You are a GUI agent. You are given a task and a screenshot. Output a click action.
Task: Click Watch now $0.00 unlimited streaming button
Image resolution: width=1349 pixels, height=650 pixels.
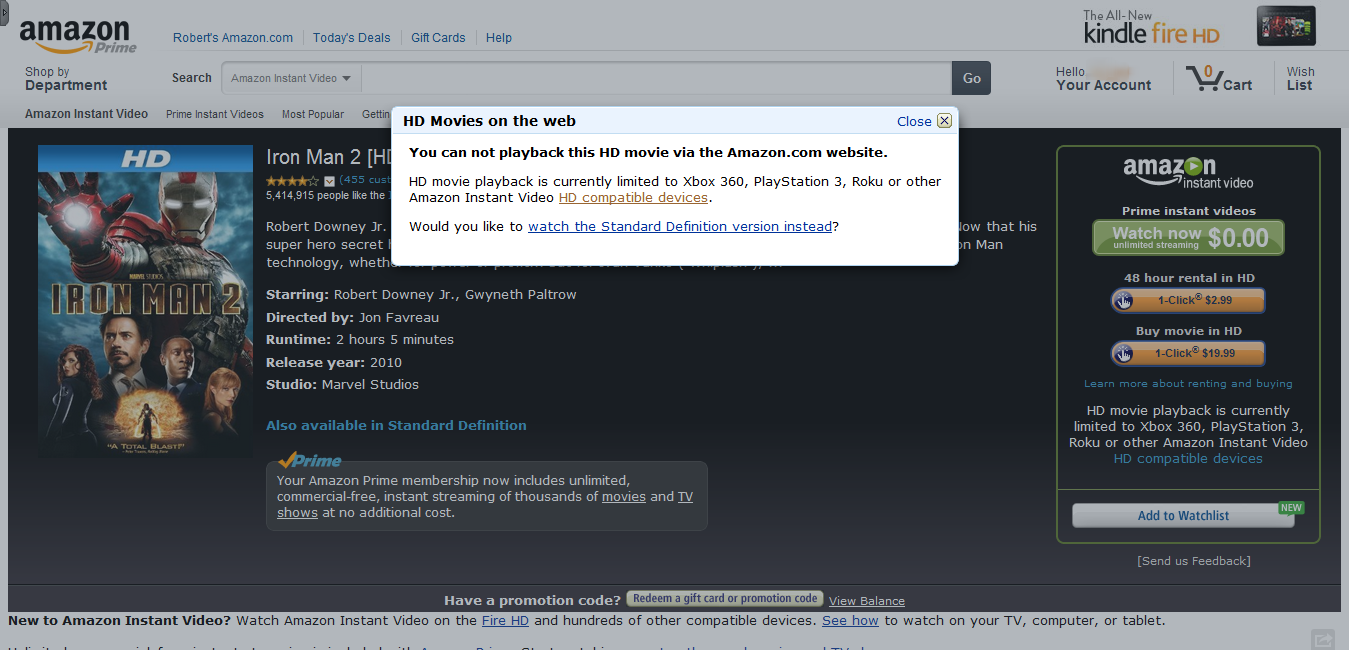[1188, 238]
